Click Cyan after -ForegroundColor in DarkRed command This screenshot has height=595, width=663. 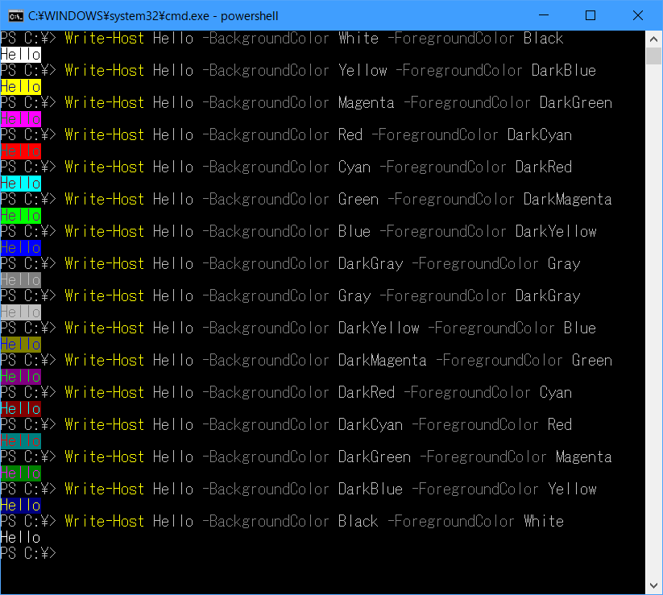tap(556, 392)
